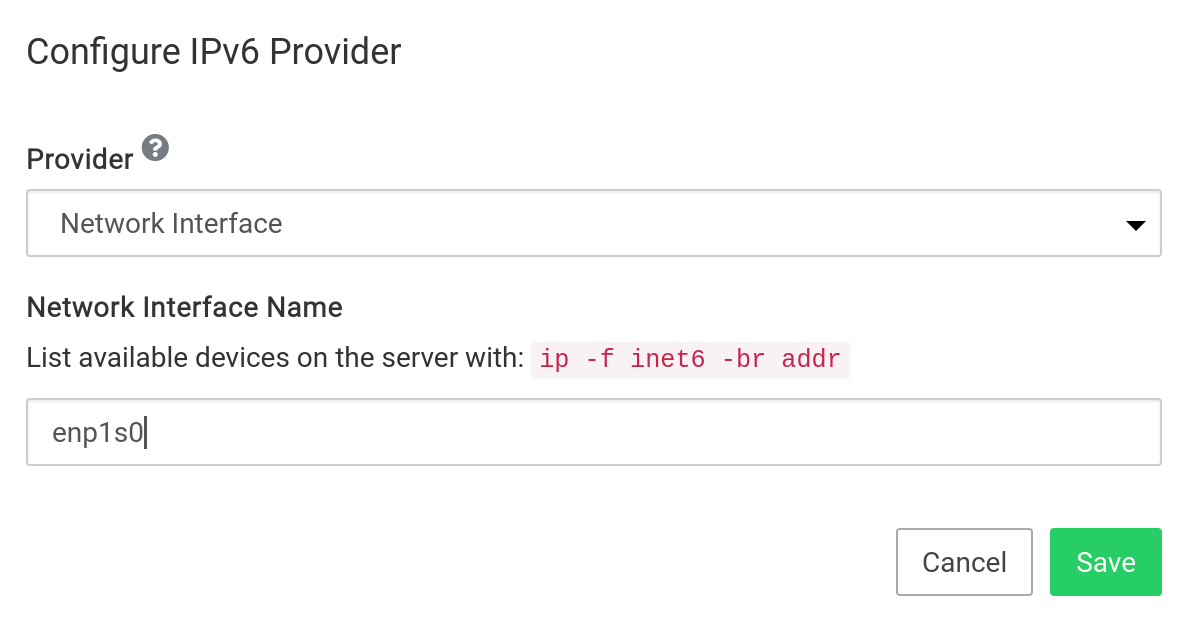The width and height of the screenshot is (1188, 618).
Task: Click the "enp1s0" text in the input
Action: click(x=99, y=433)
